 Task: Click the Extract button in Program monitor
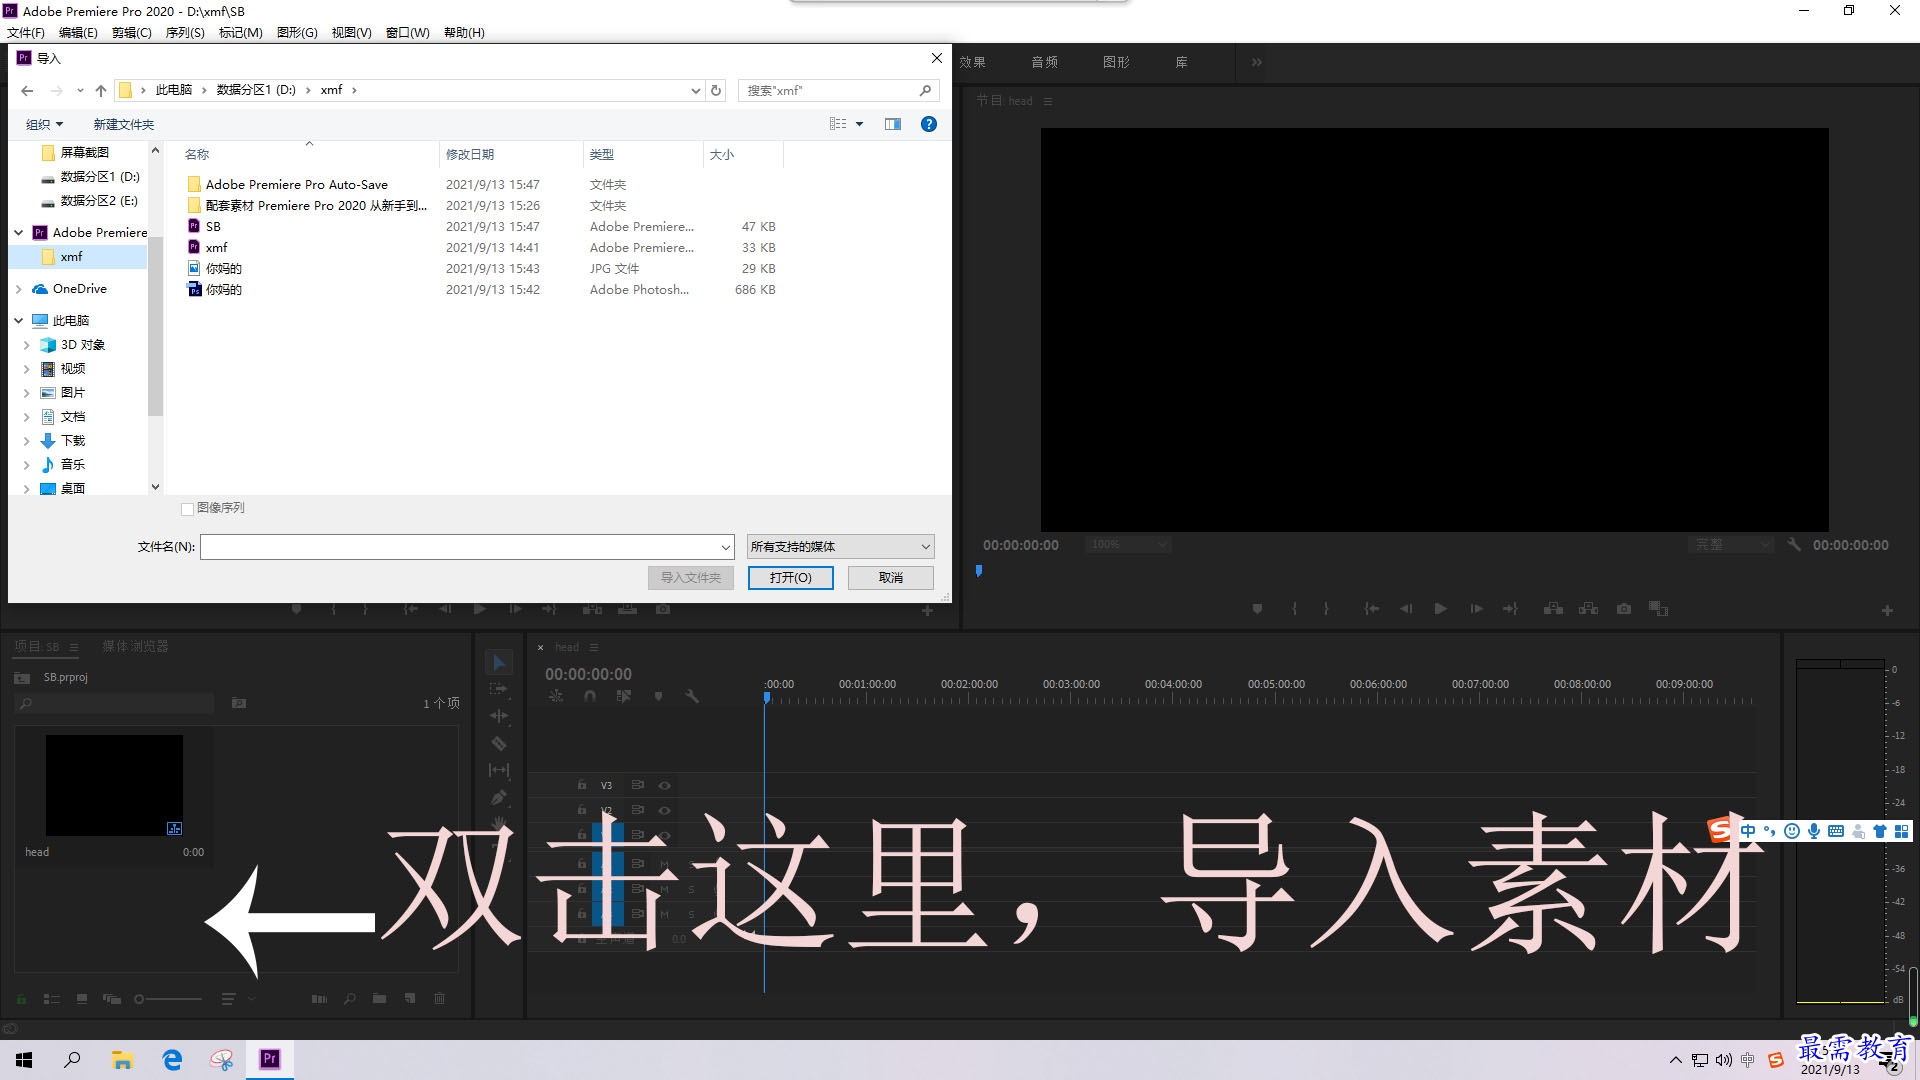point(1588,608)
